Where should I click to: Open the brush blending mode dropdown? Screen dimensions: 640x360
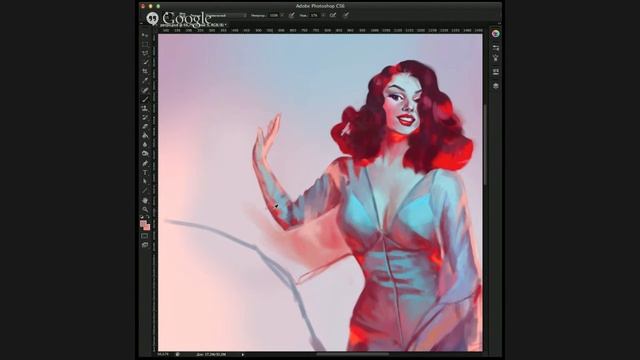227,16
